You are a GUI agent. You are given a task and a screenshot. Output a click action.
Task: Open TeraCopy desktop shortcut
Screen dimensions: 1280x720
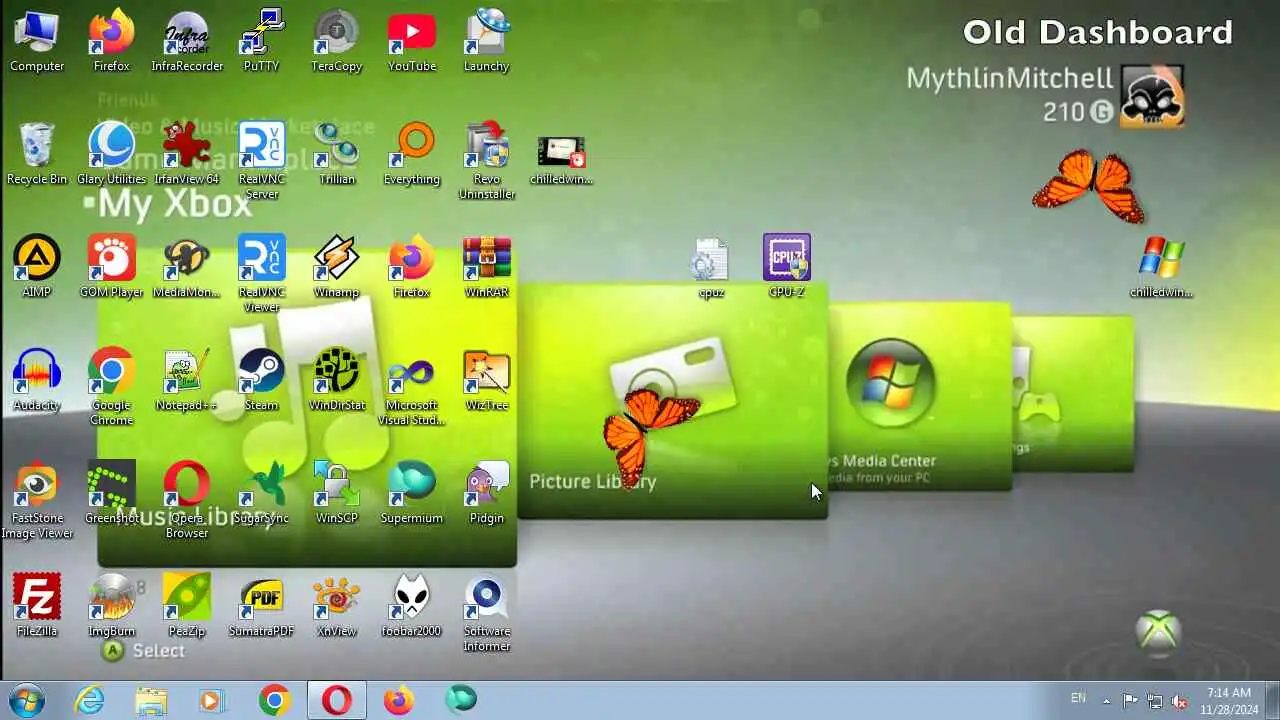(x=336, y=41)
